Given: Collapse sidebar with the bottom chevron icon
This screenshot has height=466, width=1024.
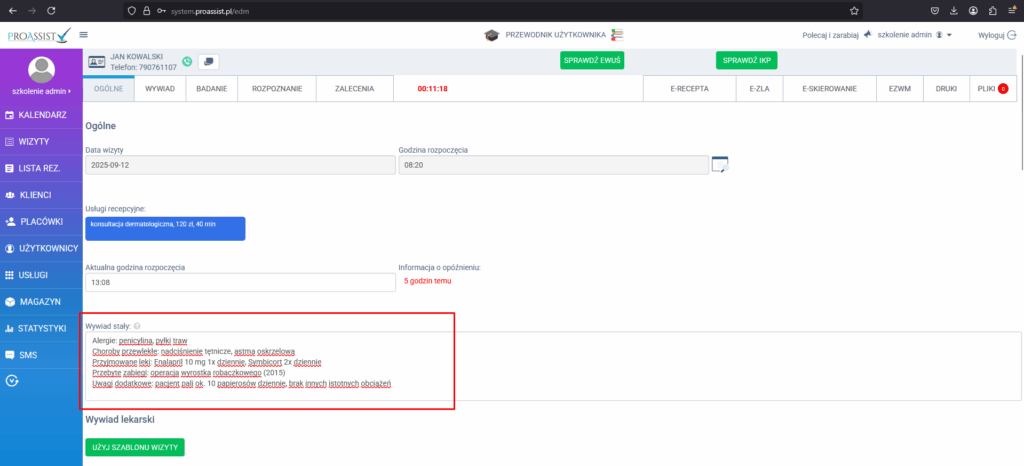Looking at the screenshot, I should point(12,380).
